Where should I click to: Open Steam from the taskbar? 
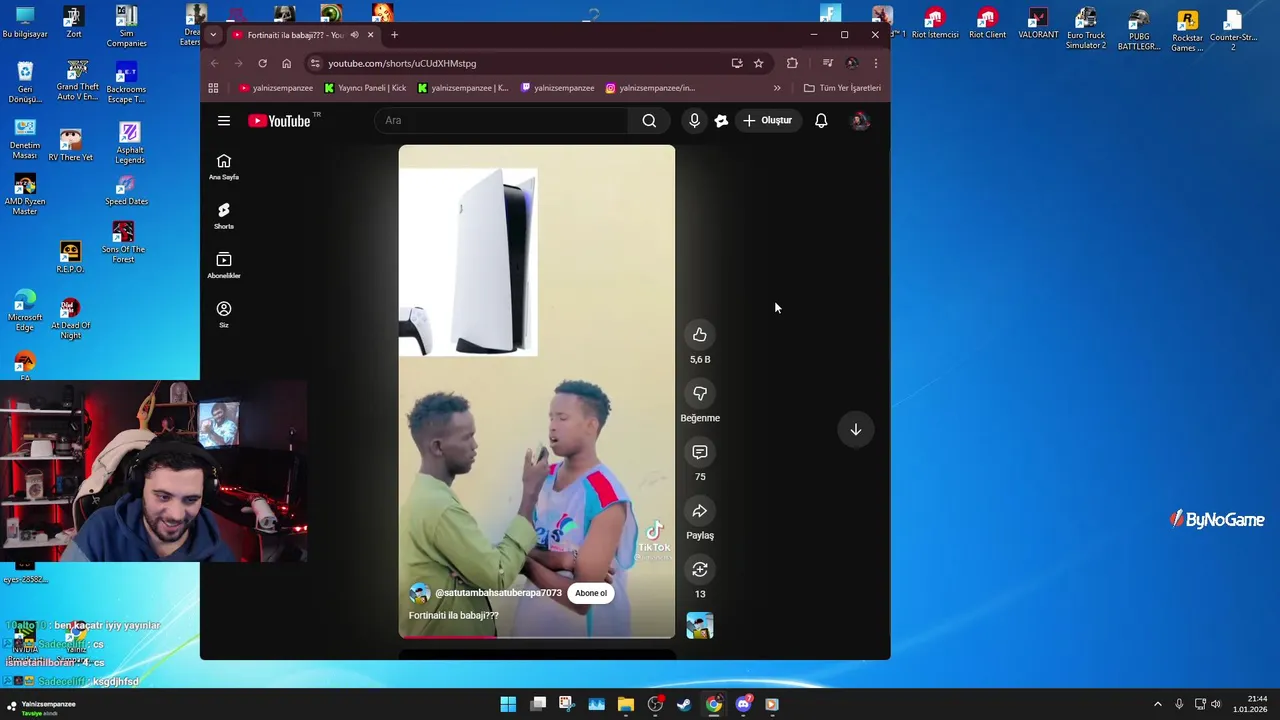click(684, 704)
